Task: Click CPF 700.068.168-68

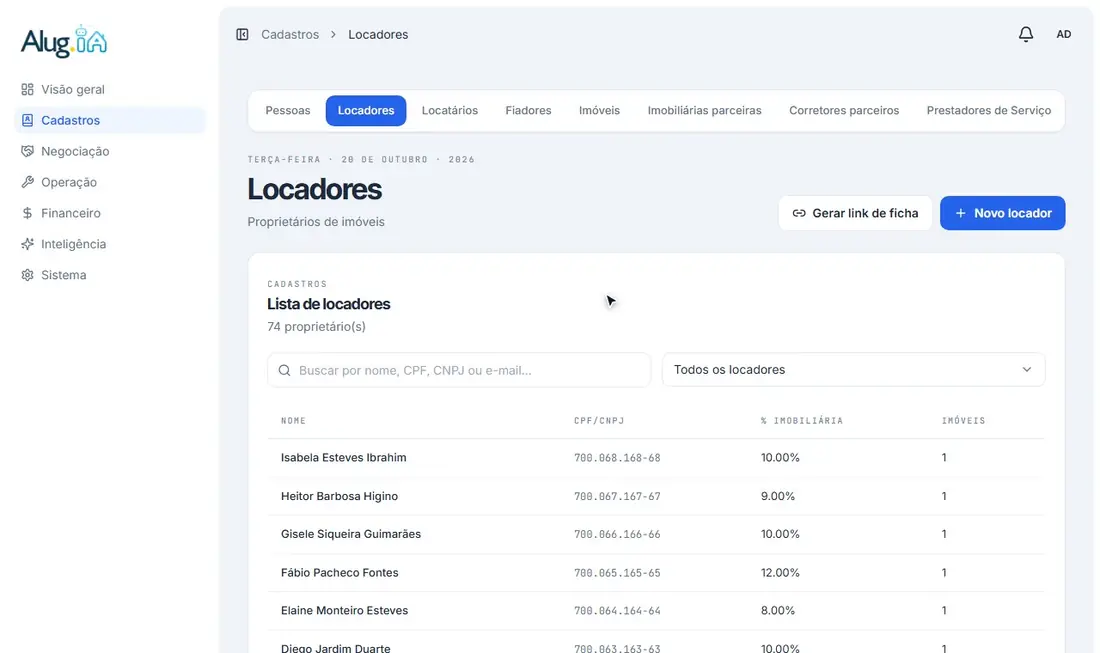Action: (617, 458)
